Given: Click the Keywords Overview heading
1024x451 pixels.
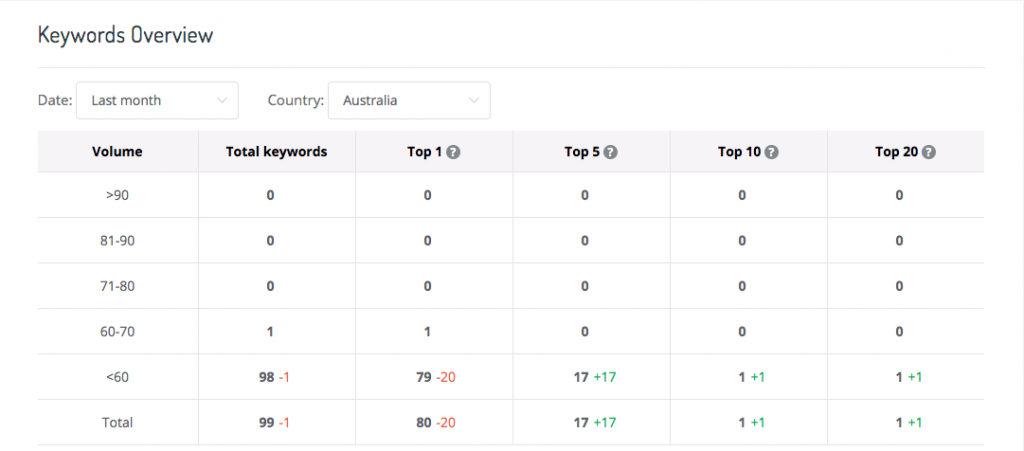Looking at the screenshot, I should pos(125,35).
